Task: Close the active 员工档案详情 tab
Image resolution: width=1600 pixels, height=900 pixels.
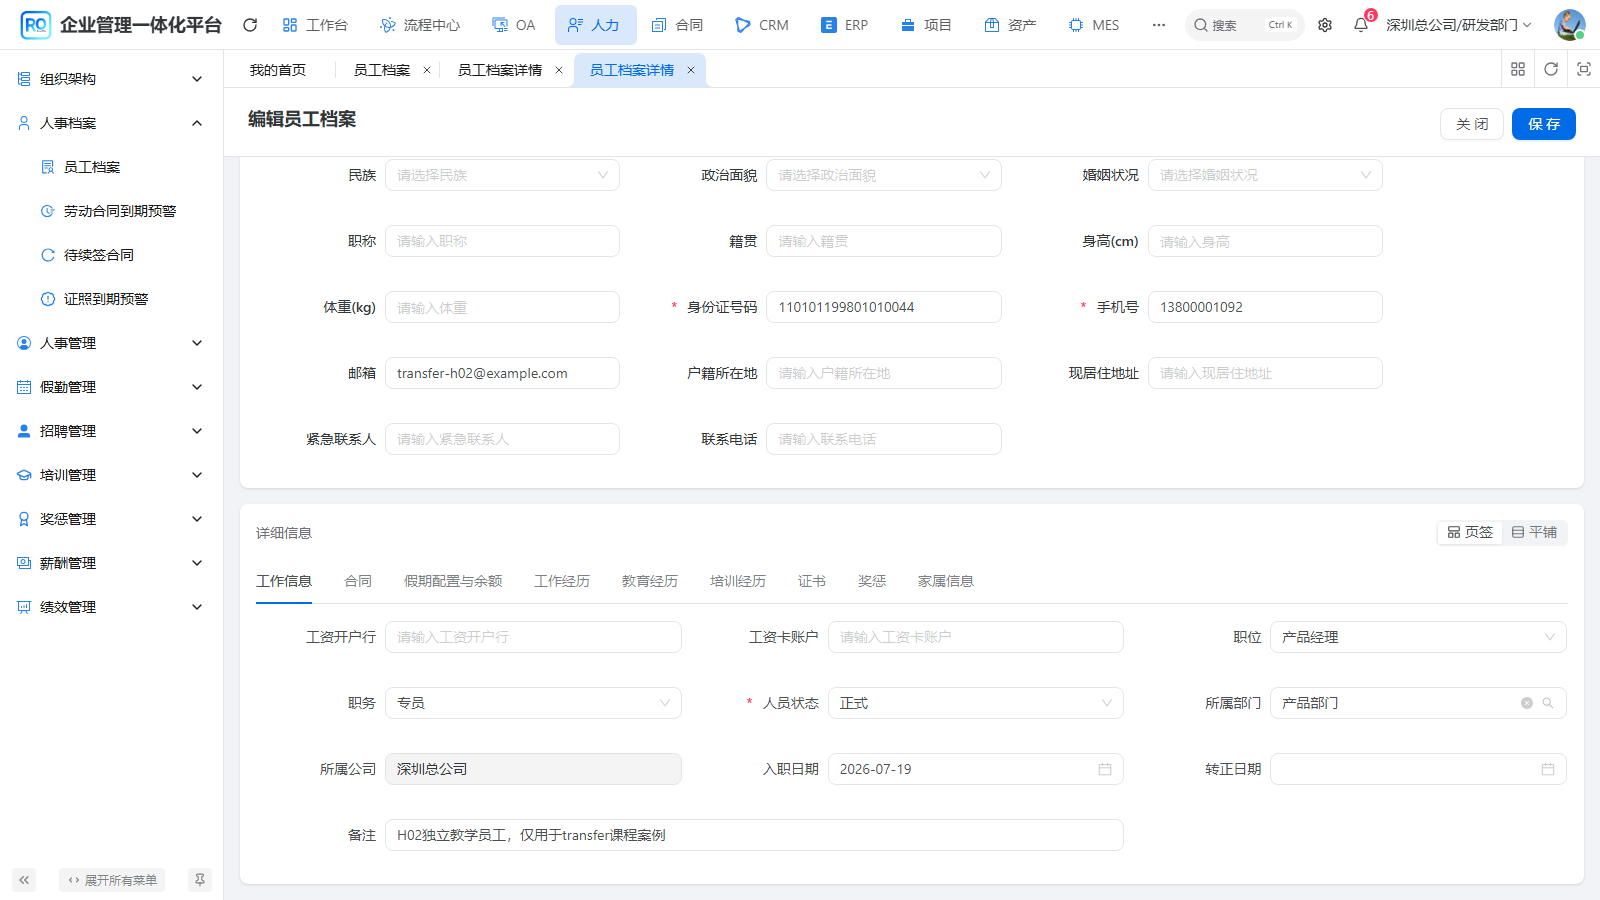Action: click(x=691, y=70)
